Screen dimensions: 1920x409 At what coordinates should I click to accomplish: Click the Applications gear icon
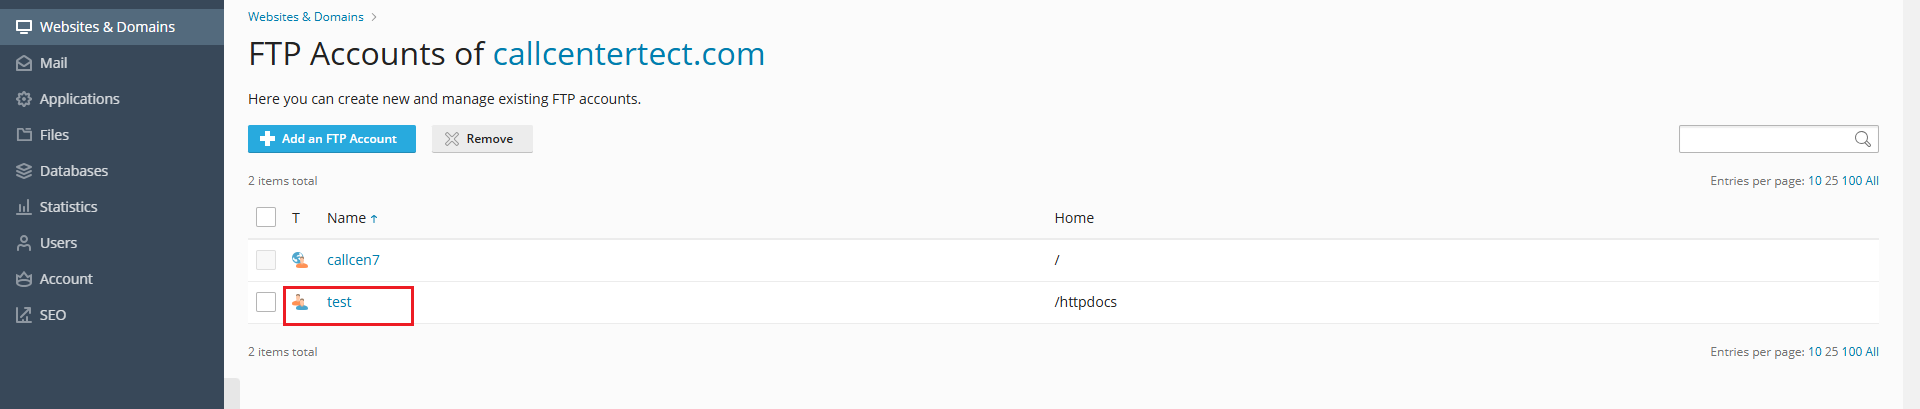(24, 99)
